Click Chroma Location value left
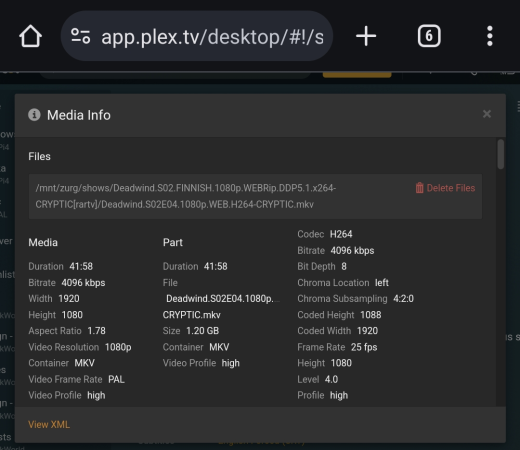 click(382, 283)
